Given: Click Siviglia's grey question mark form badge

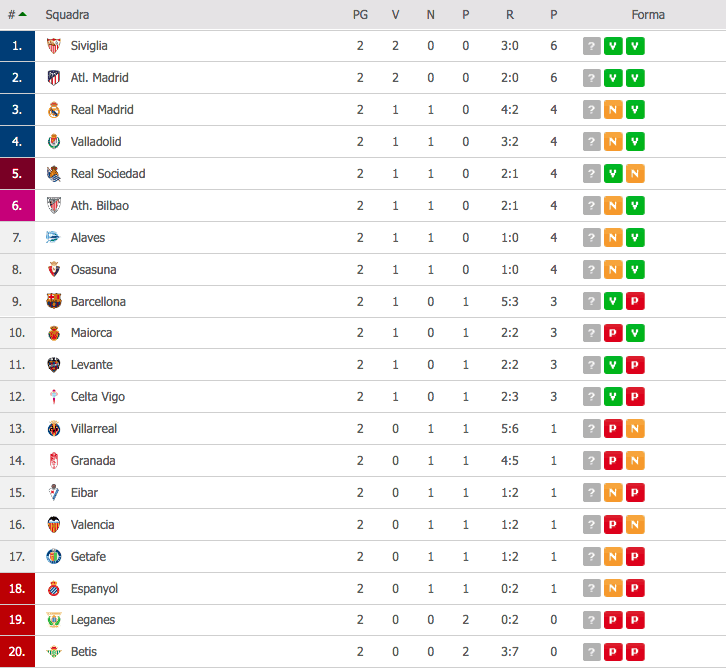Looking at the screenshot, I should [591, 46].
